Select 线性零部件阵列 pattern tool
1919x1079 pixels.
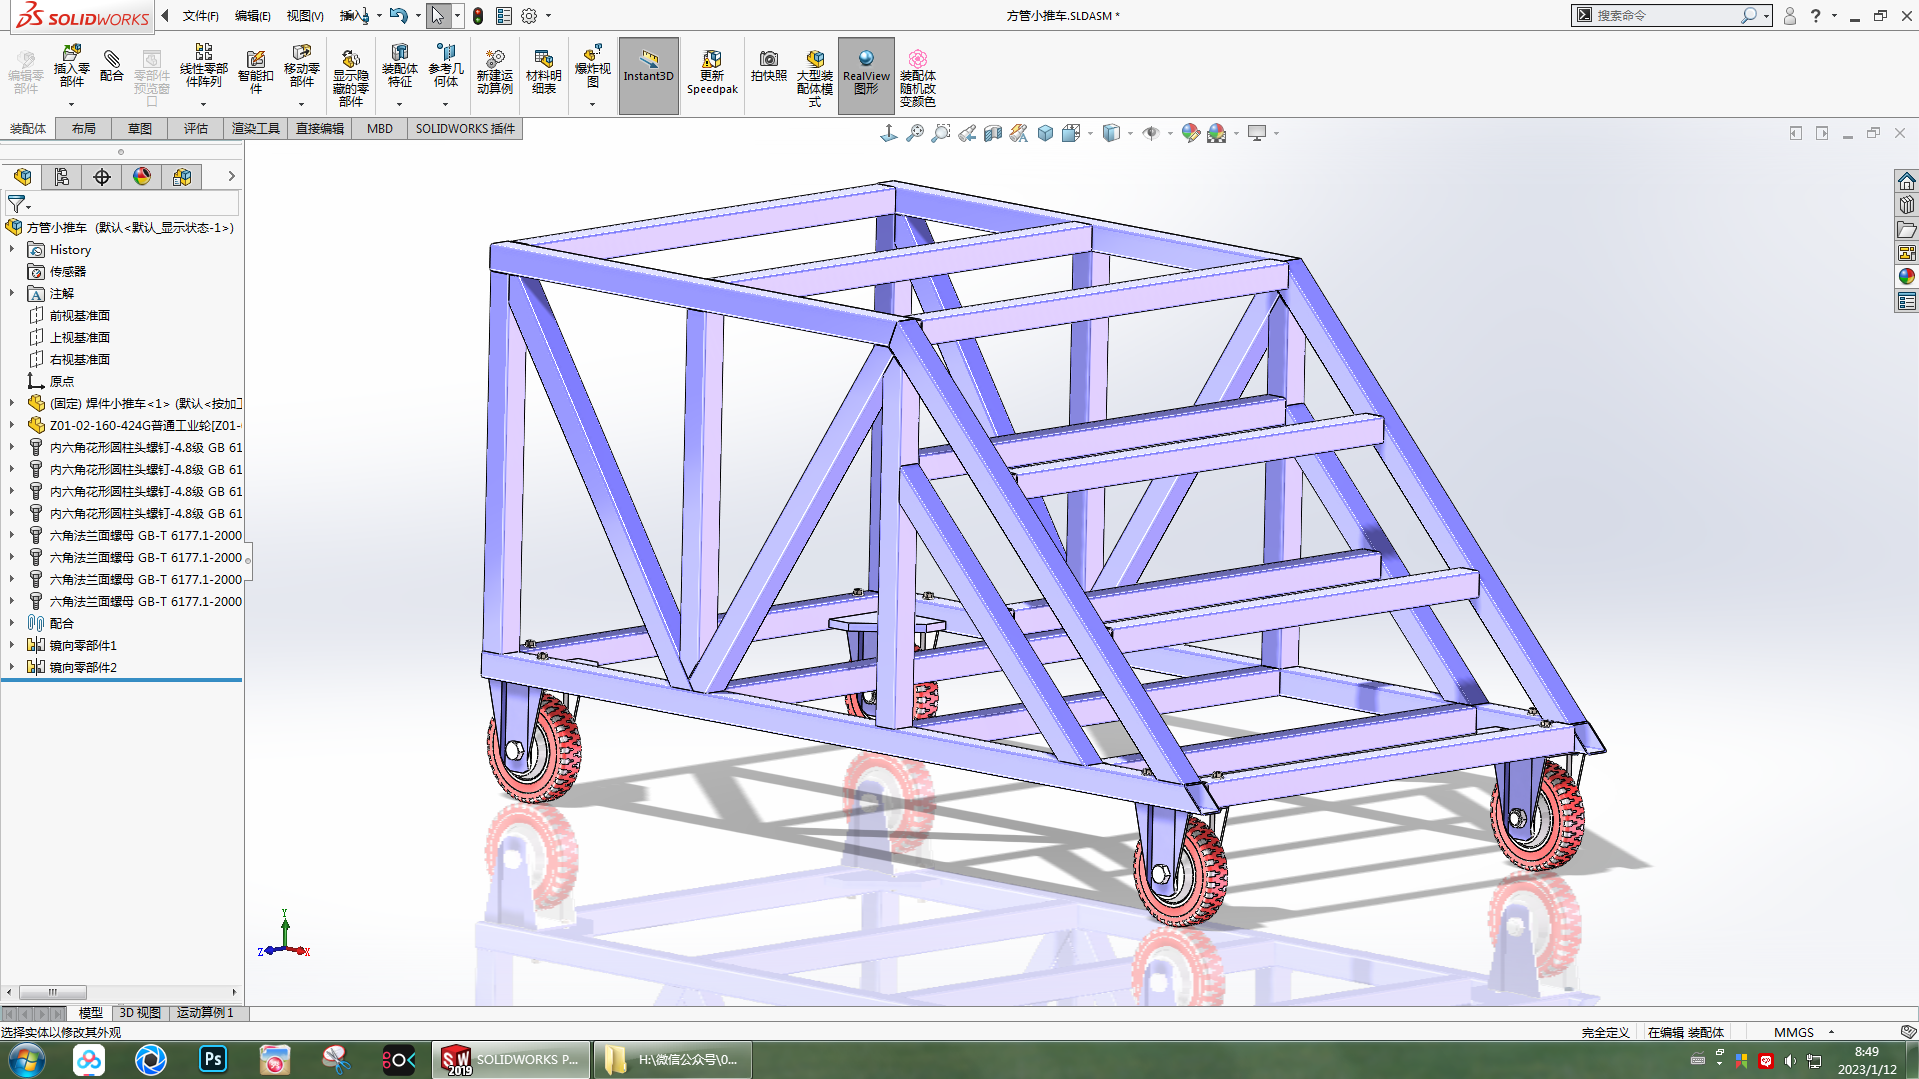203,66
